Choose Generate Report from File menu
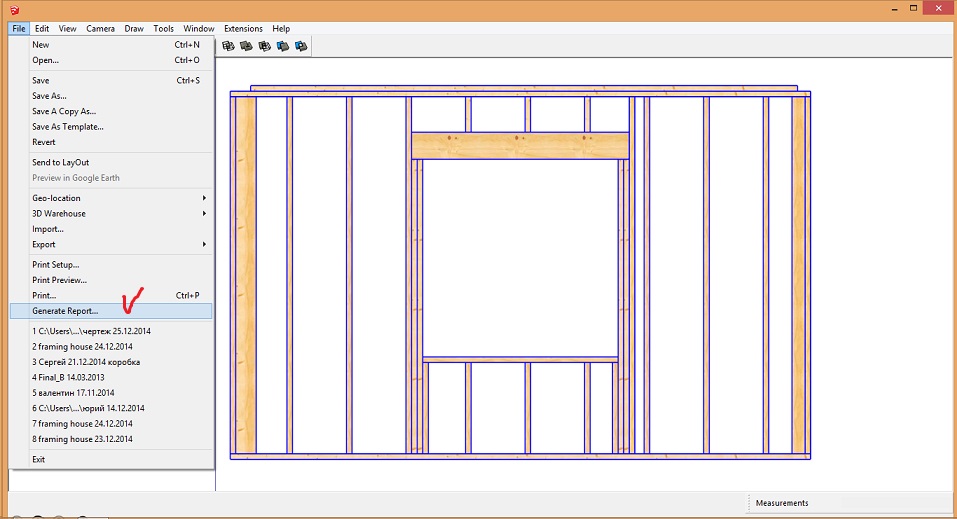957x519 pixels. [x=65, y=311]
